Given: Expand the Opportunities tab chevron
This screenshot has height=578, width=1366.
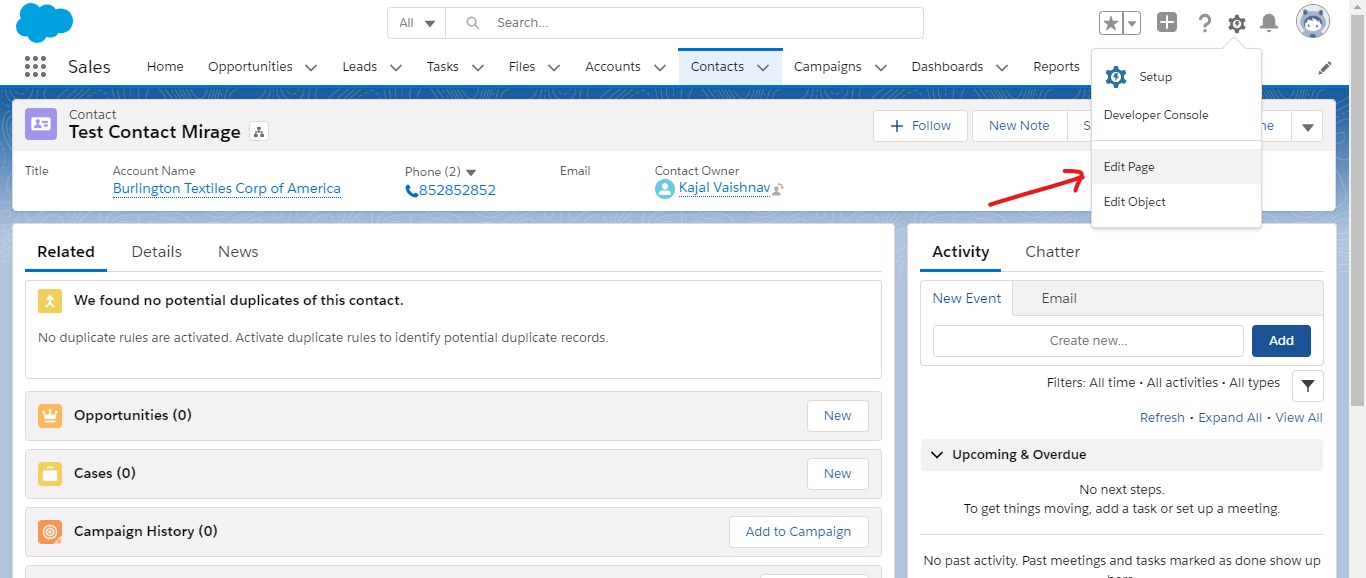Looking at the screenshot, I should (x=311, y=68).
